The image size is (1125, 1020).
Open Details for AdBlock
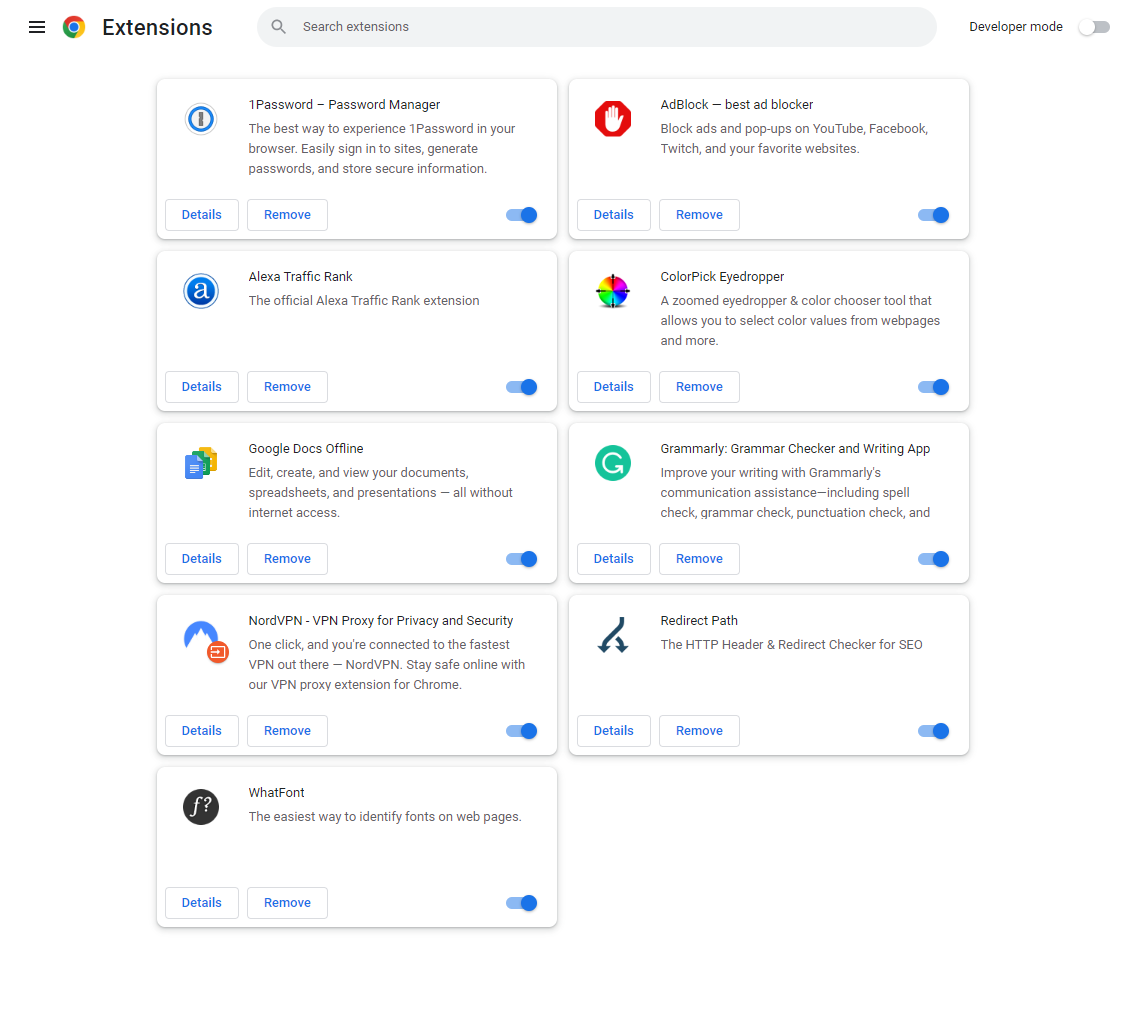click(613, 215)
